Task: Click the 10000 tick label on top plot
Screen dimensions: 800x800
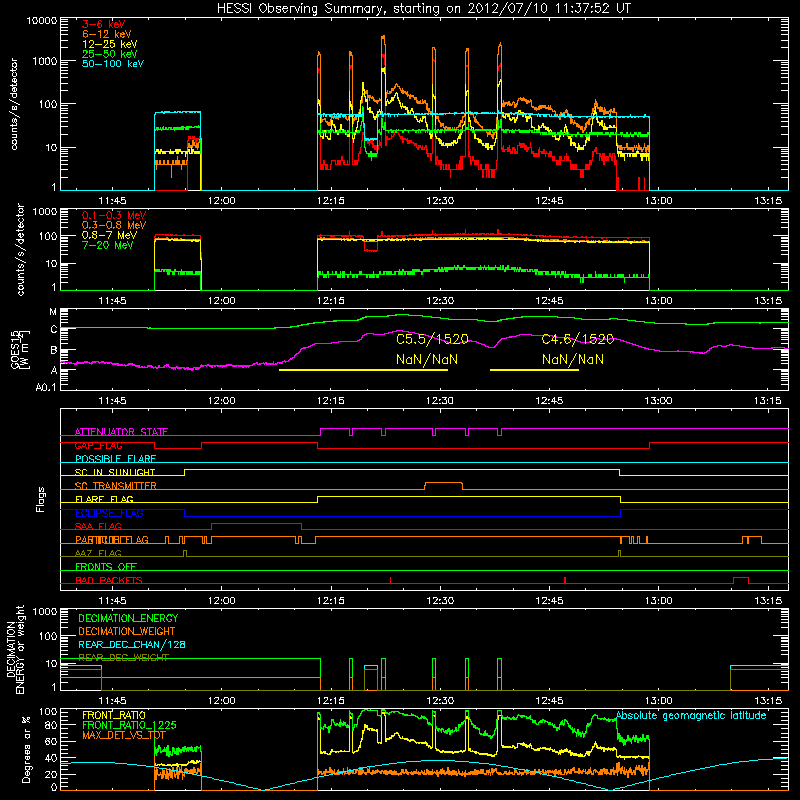Action: tap(42, 21)
